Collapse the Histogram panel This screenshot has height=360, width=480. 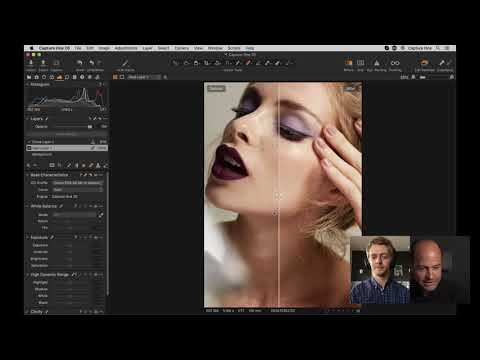pos(28,84)
